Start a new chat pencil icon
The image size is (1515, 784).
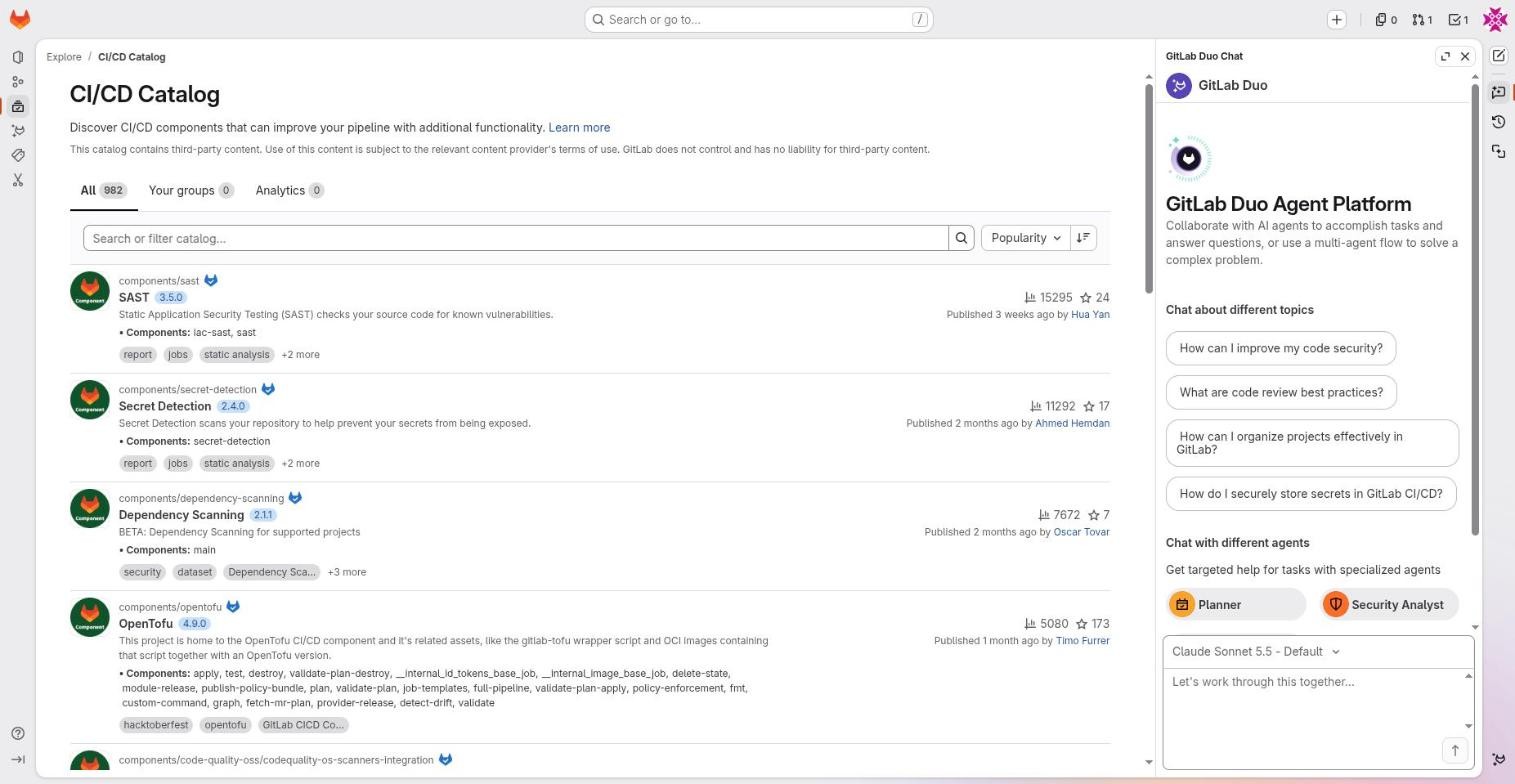click(x=1498, y=56)
